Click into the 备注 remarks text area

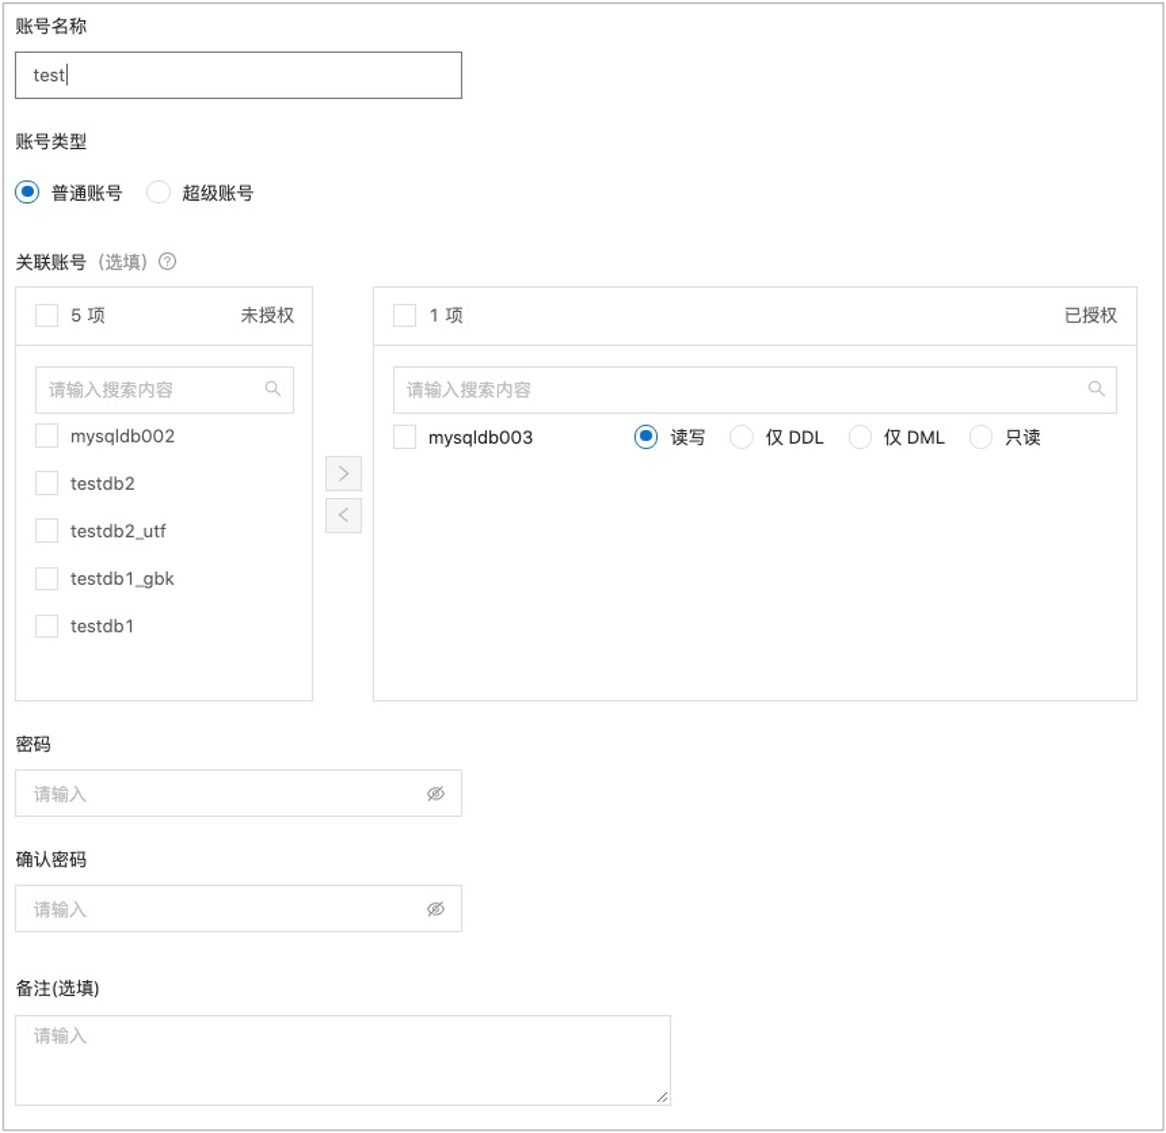pos(342,1060)
